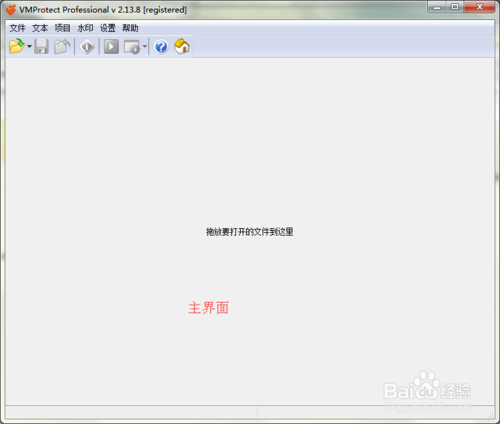500x424 pixels.
Task: Click the VMProtect title bar app icon
Action: click(x=11, y=10)
